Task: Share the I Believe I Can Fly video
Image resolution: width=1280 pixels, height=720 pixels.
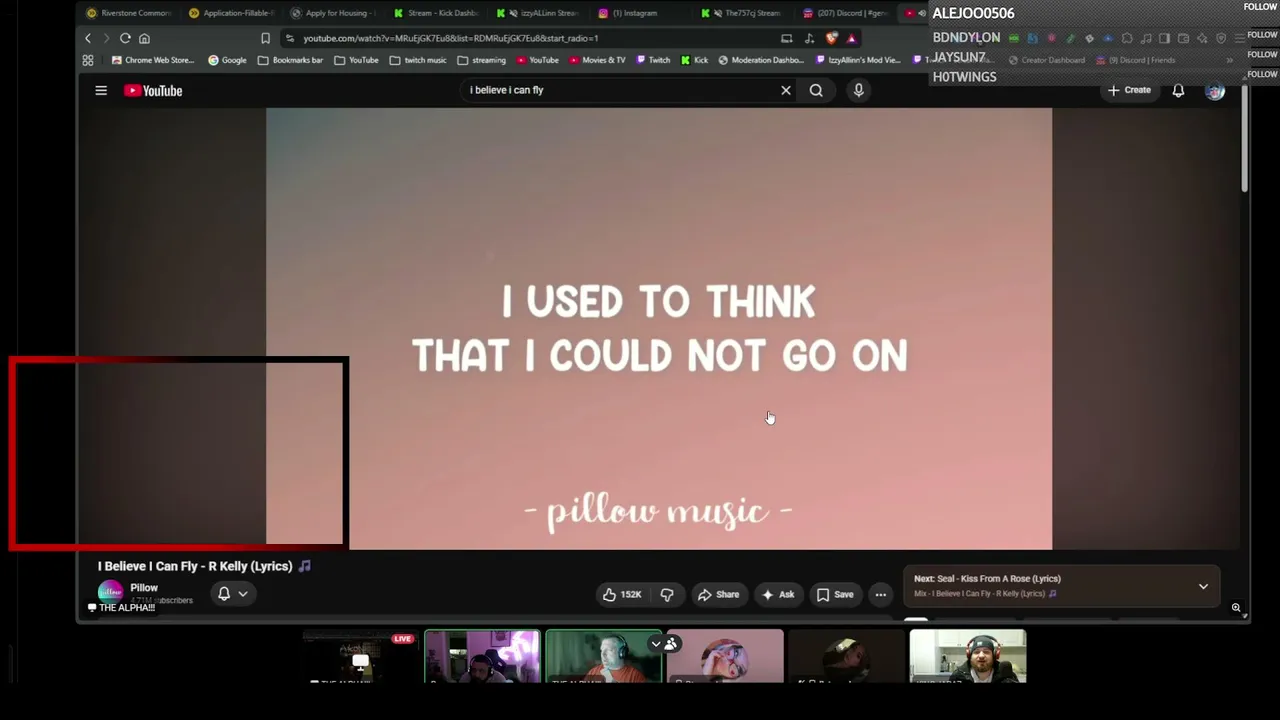Action: [718, 595]
